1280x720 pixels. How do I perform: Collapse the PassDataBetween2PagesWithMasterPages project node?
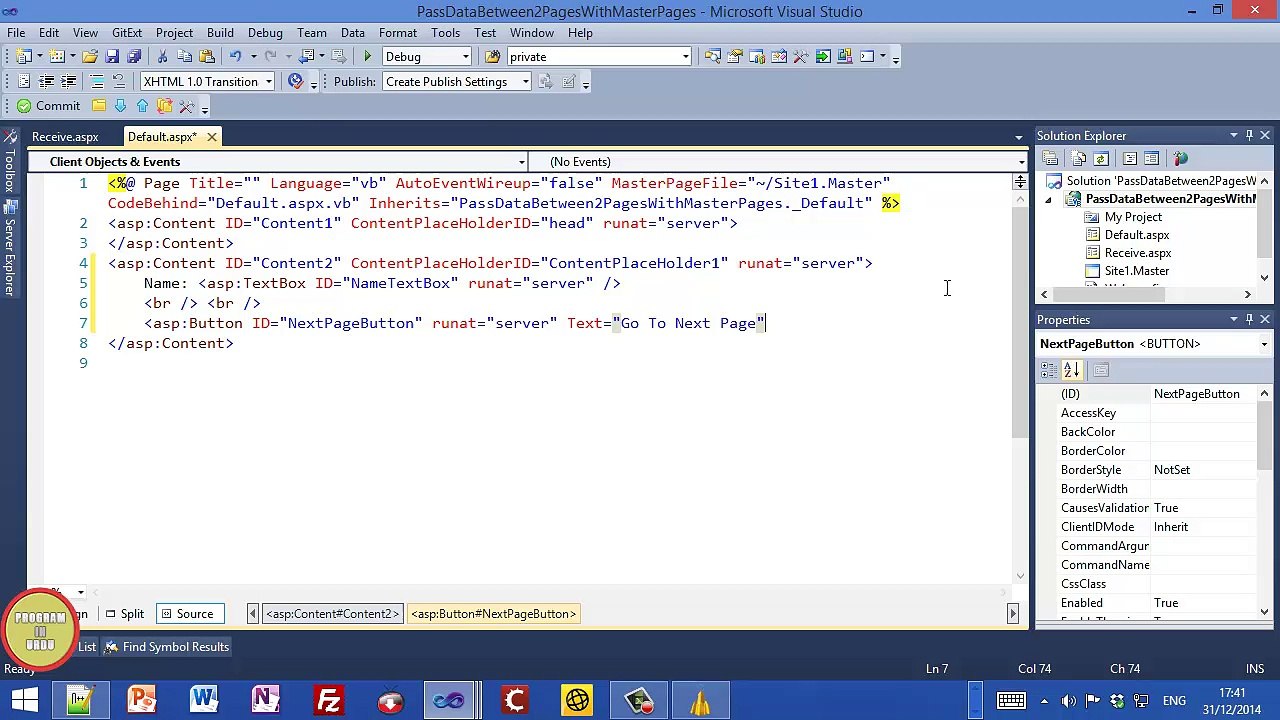[x=1048, y=199]
